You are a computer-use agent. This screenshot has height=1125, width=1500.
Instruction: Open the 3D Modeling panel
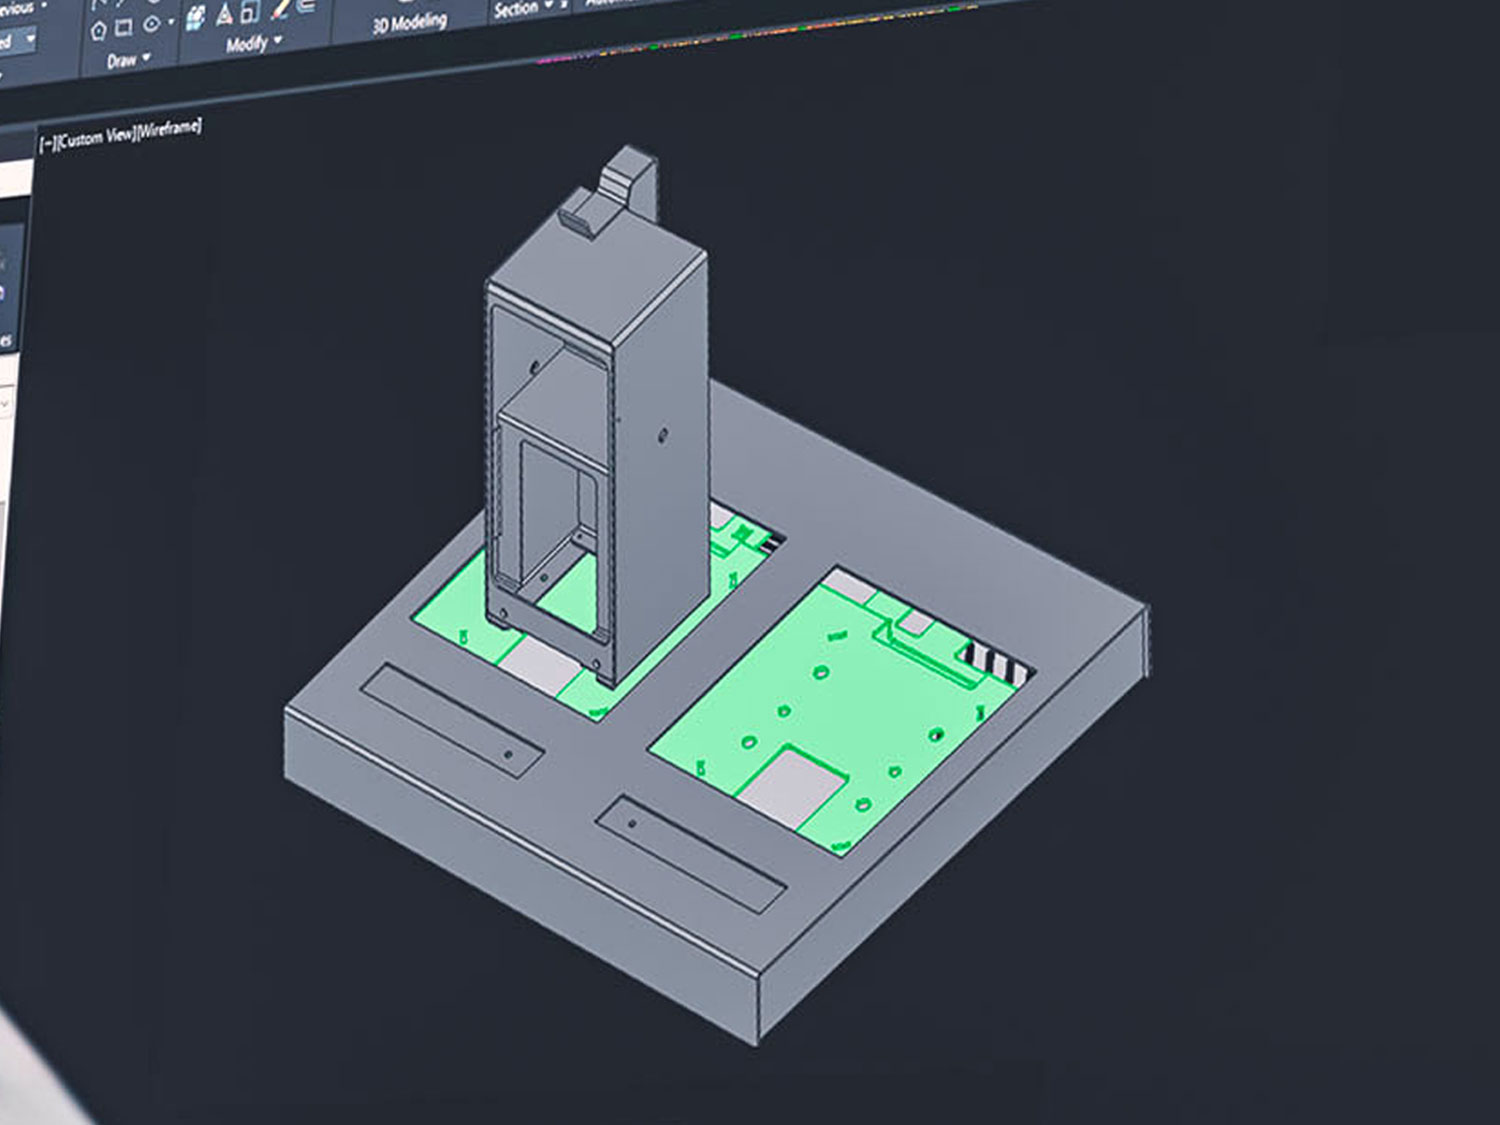410,22
